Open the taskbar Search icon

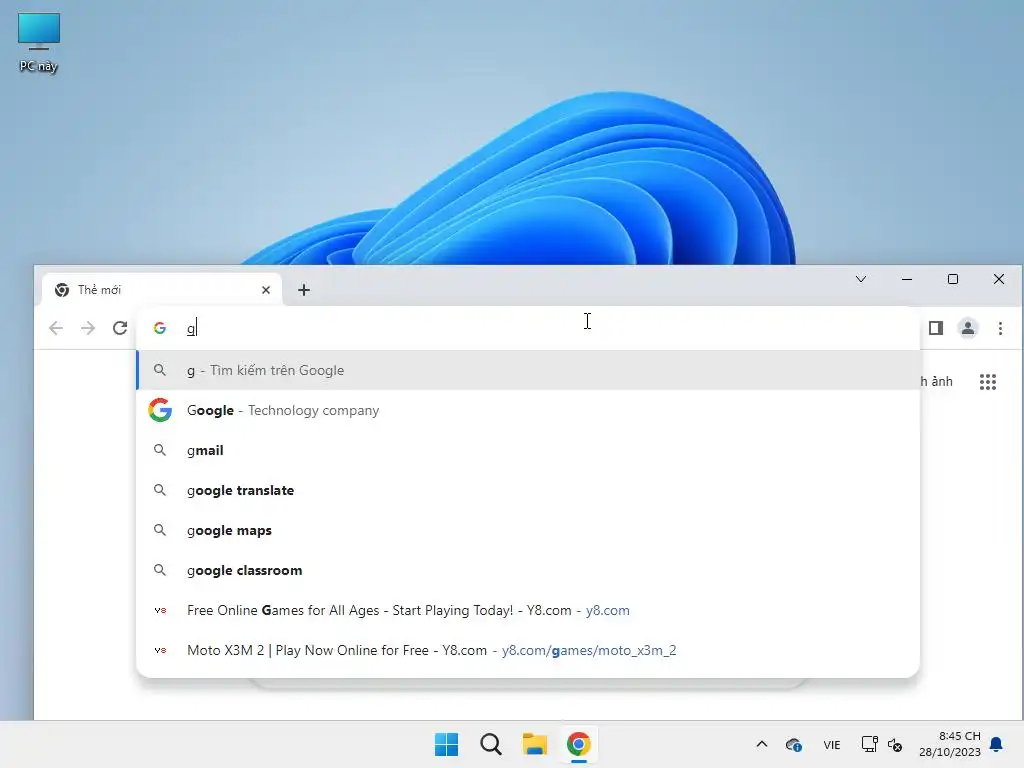point(490,744)
